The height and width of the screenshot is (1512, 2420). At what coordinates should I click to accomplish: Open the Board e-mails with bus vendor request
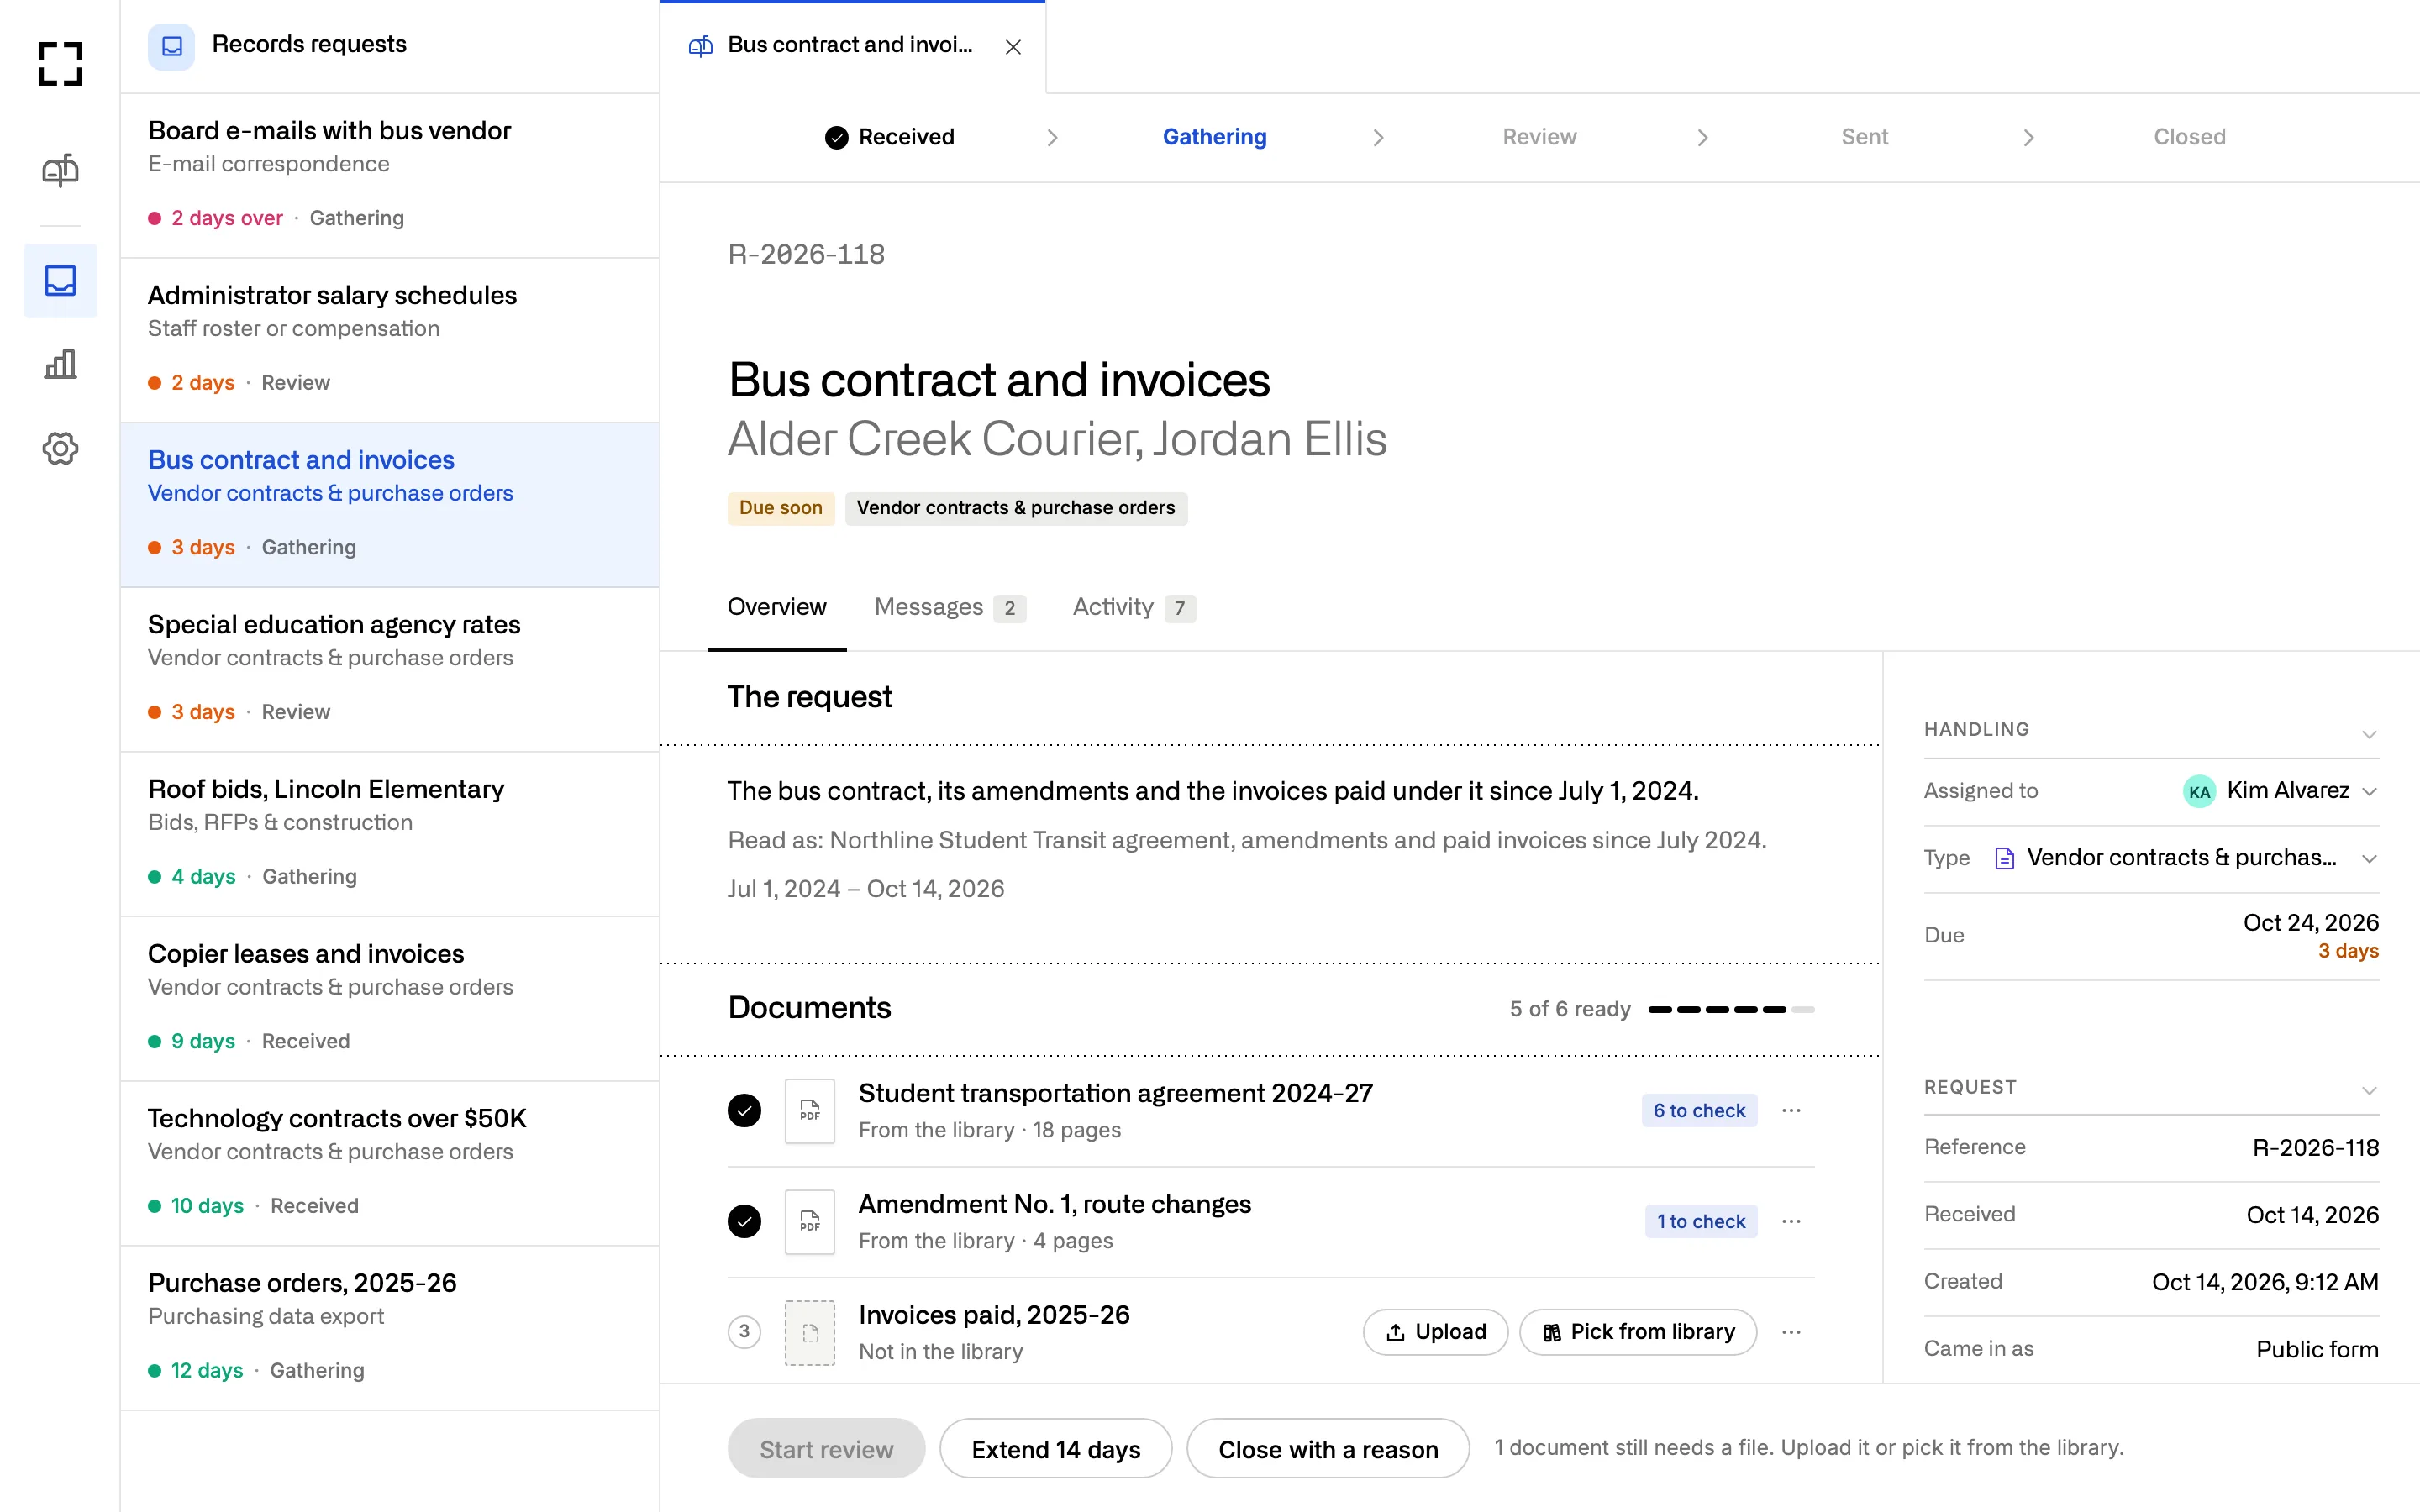coord(390,175)
